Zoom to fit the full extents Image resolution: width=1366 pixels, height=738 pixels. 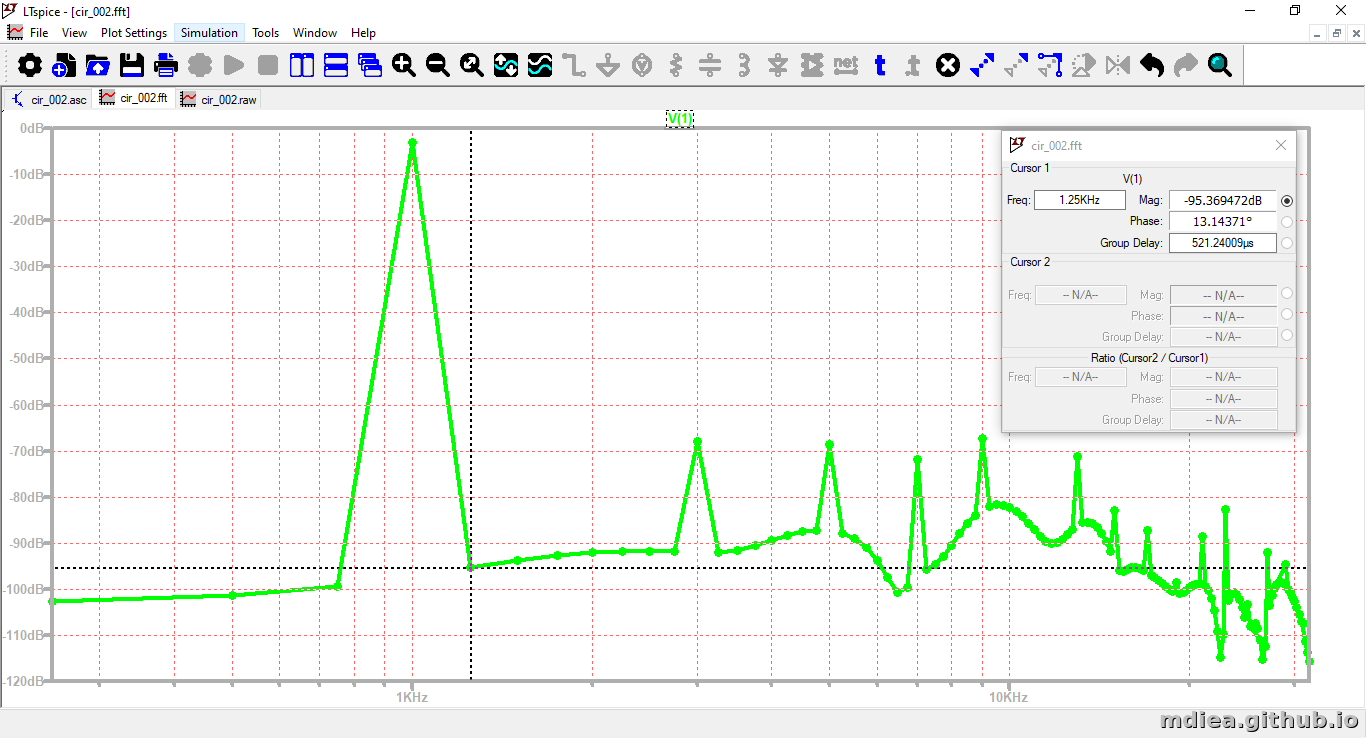click(x=472, y=66)
